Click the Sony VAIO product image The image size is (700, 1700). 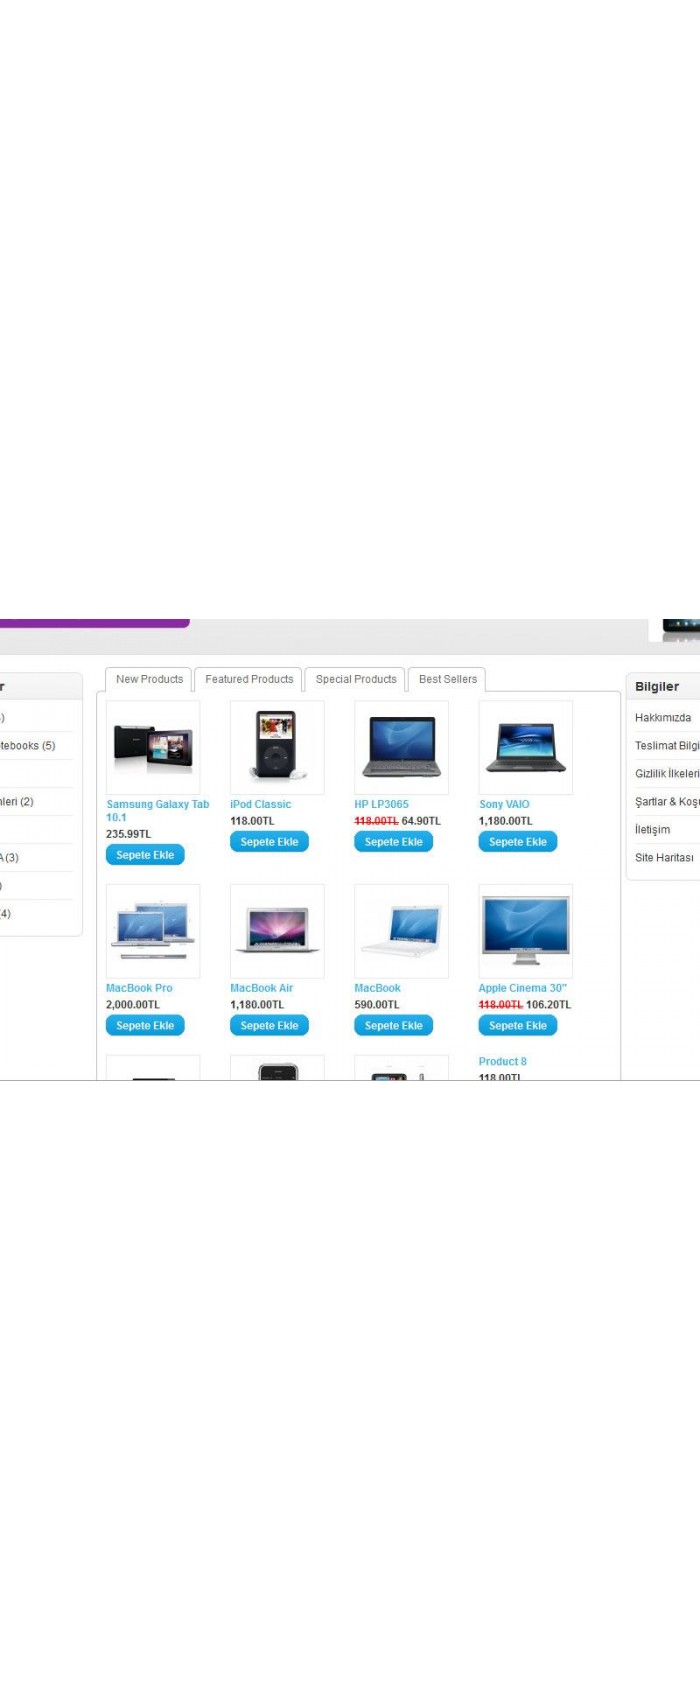click(526, 747)
